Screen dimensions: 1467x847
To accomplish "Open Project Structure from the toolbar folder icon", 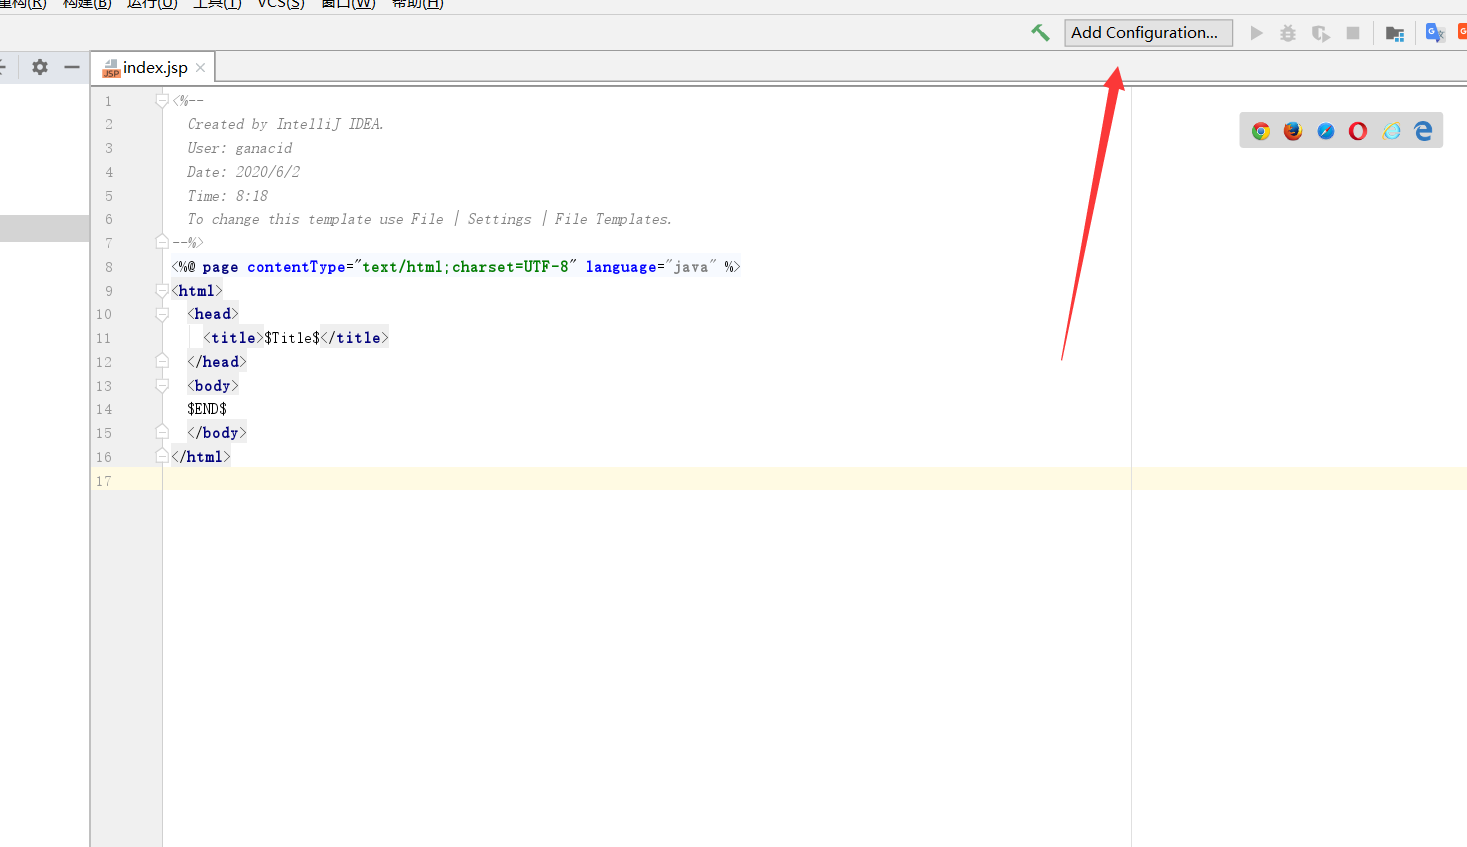I will (1395, 34).
